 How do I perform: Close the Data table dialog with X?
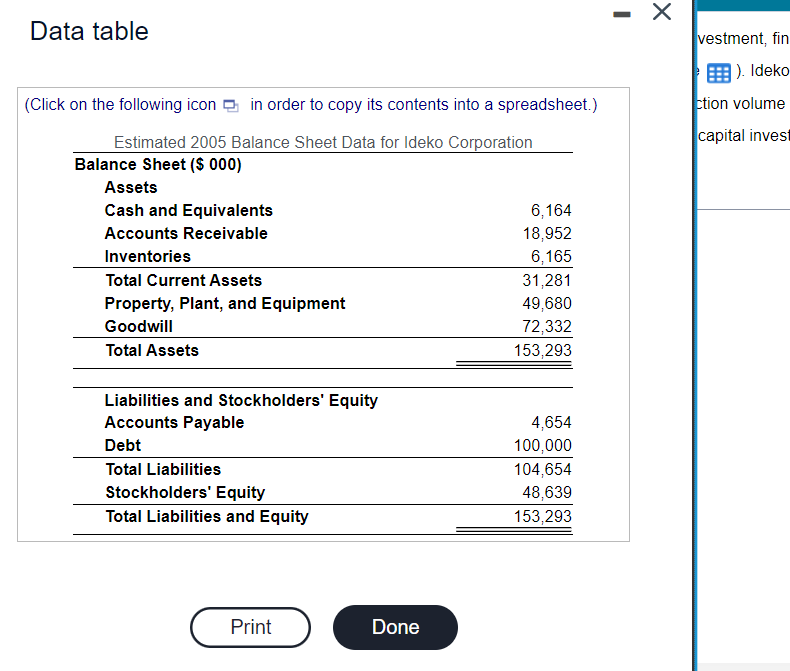pos(662,12)
